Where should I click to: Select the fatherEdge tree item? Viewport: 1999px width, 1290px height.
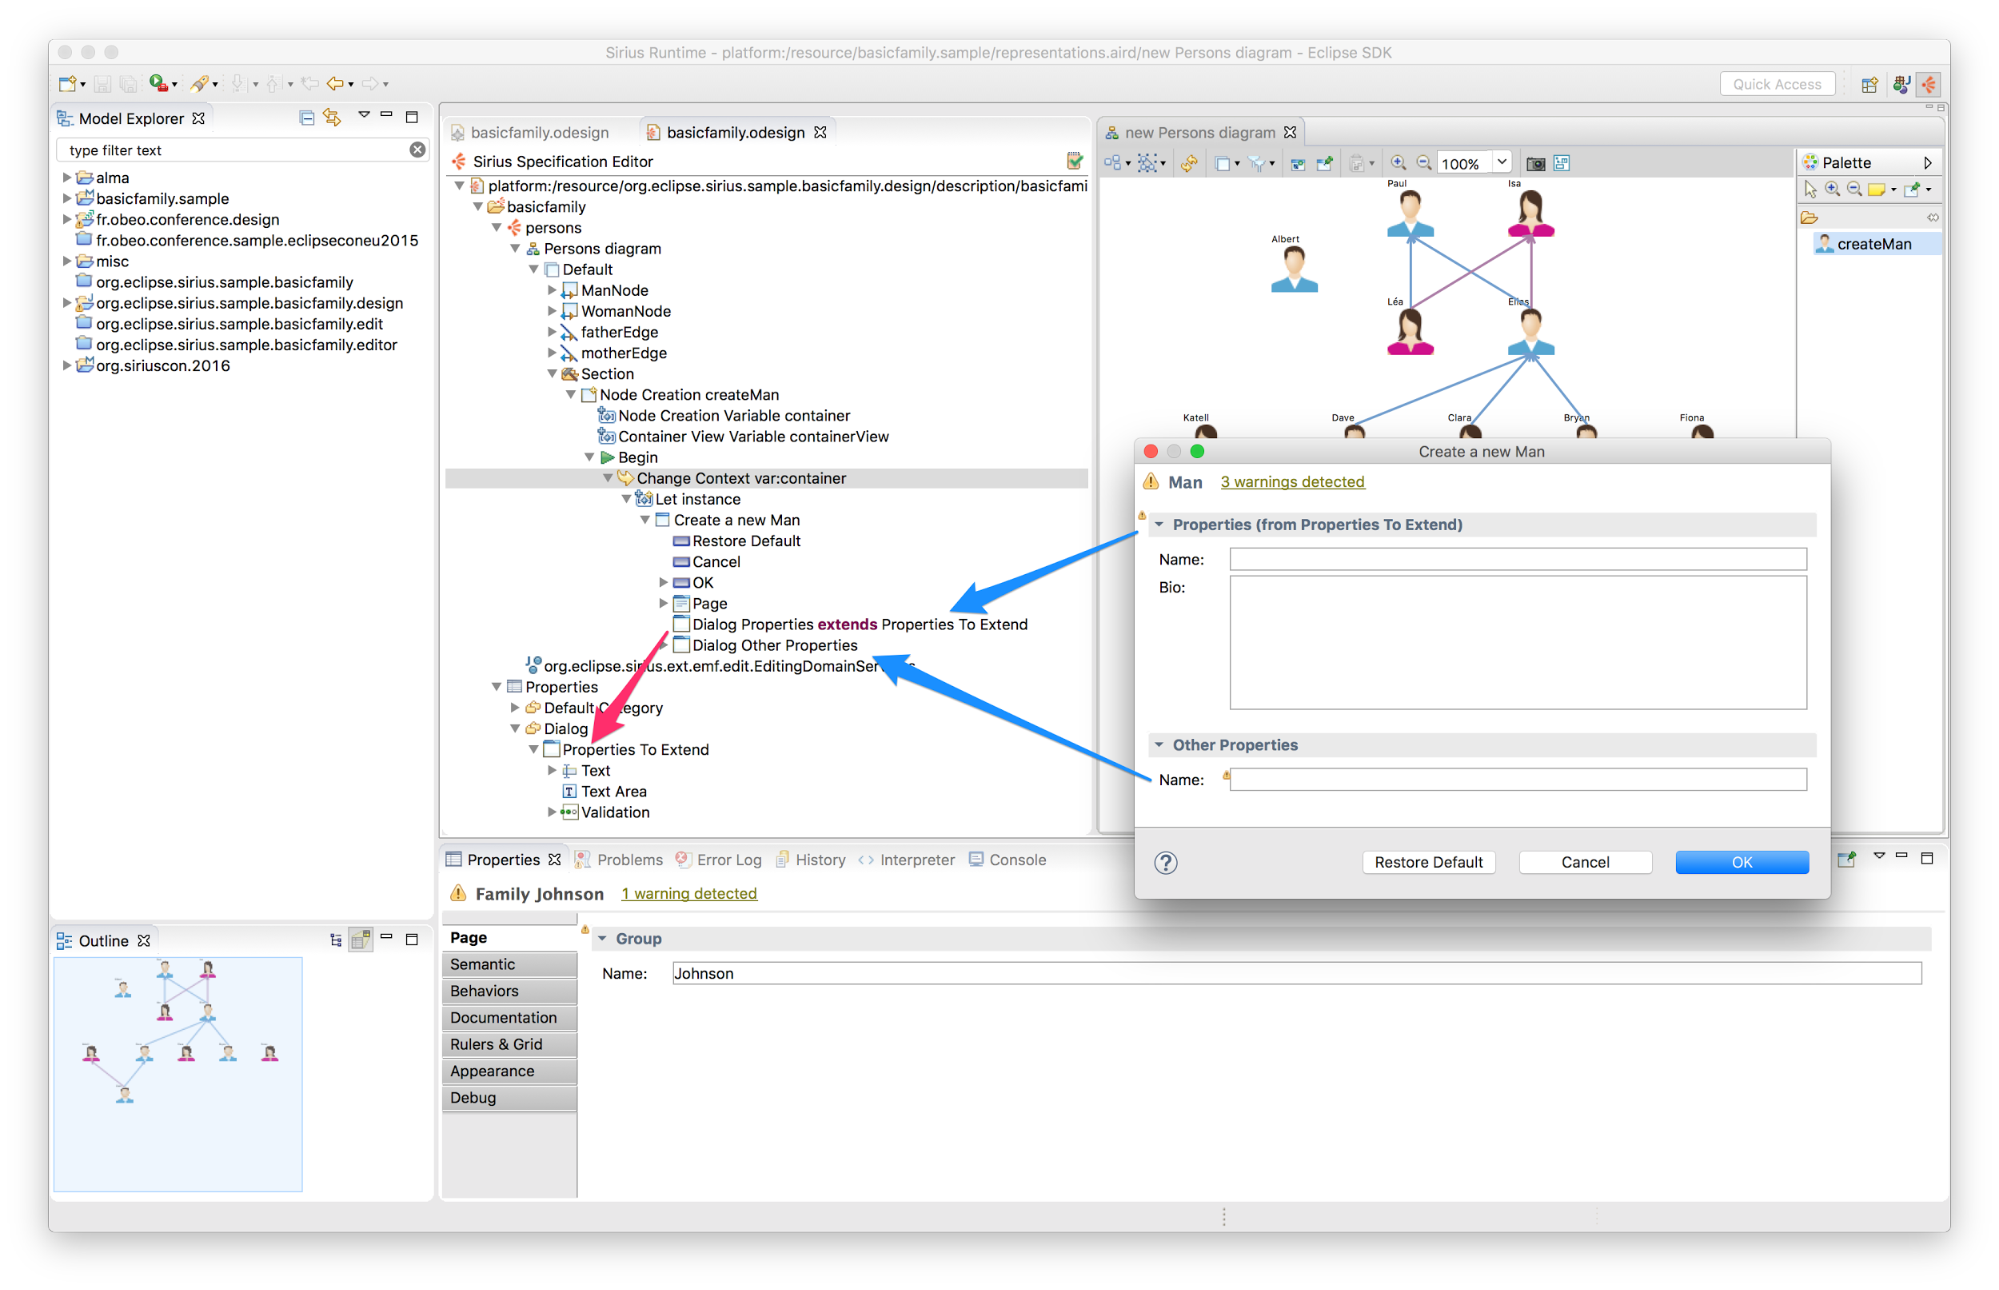(x=608, y=332)
